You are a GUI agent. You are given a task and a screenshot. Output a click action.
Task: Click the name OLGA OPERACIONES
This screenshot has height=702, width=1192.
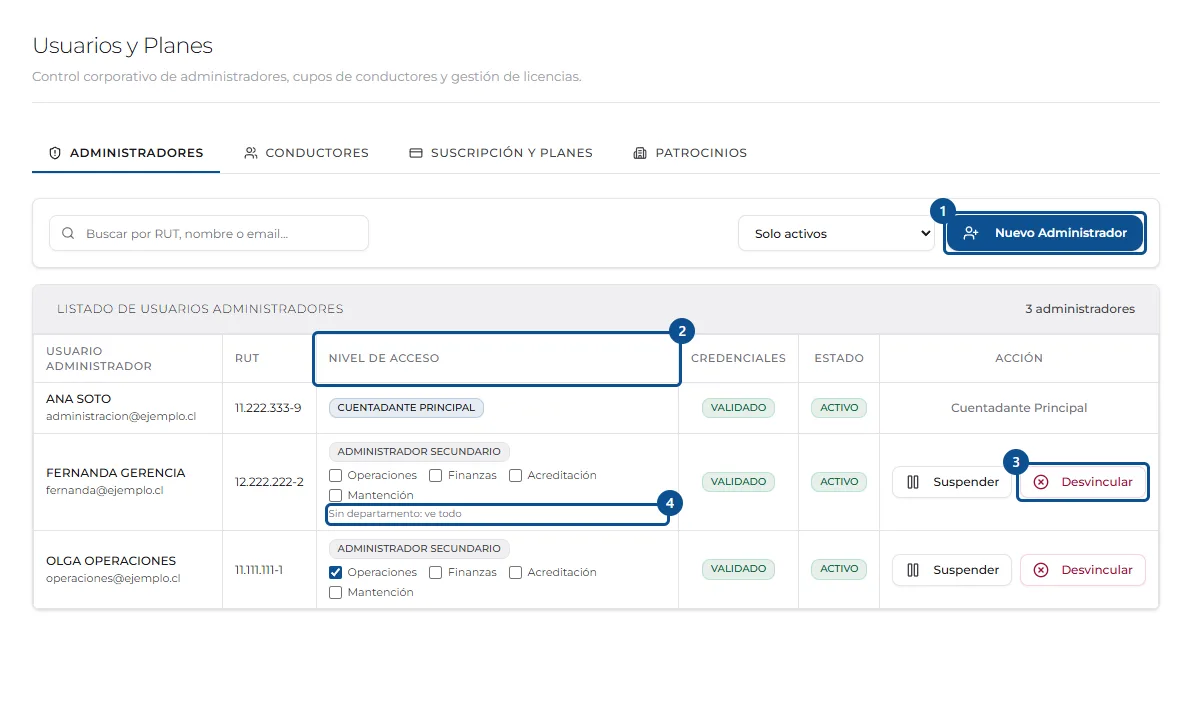pos(111,561)
